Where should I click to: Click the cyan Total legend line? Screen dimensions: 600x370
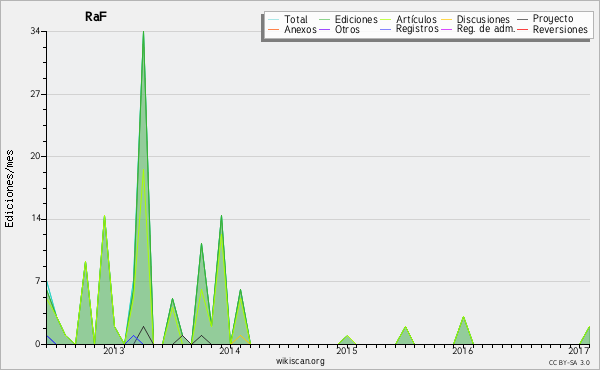[x=273, y=19]
